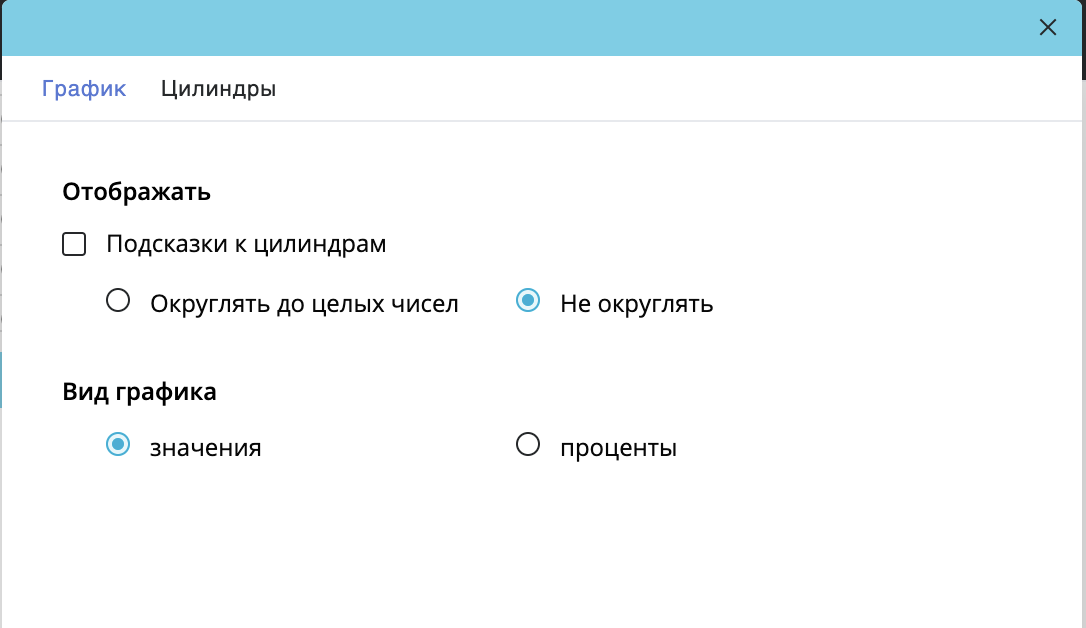Open the Цилиндры tab
1086x628 pixels.
[218, 89]
